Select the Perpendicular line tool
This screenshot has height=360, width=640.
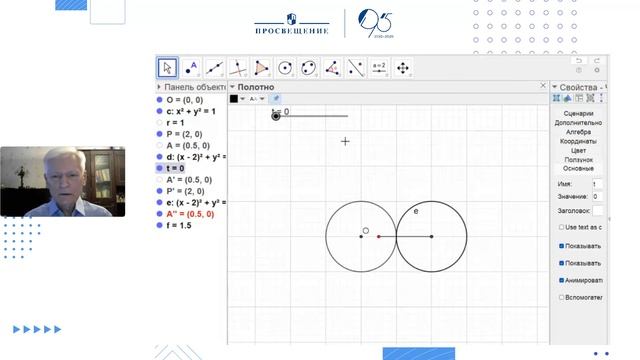pos(238,68)
